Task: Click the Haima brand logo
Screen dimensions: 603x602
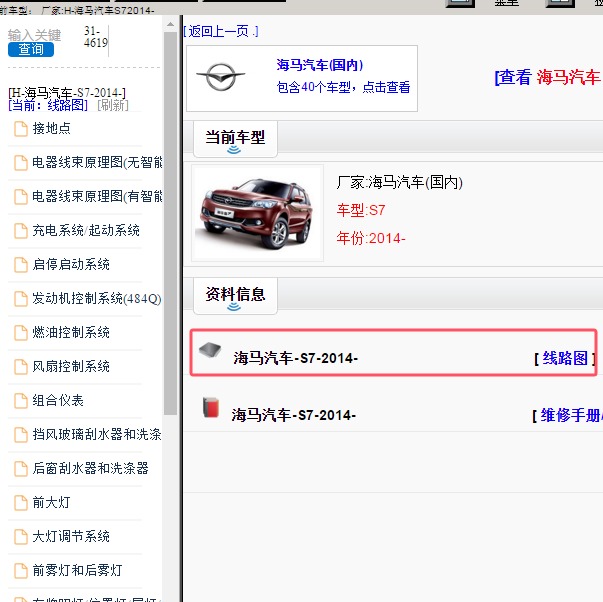Action: pos(220,77)
